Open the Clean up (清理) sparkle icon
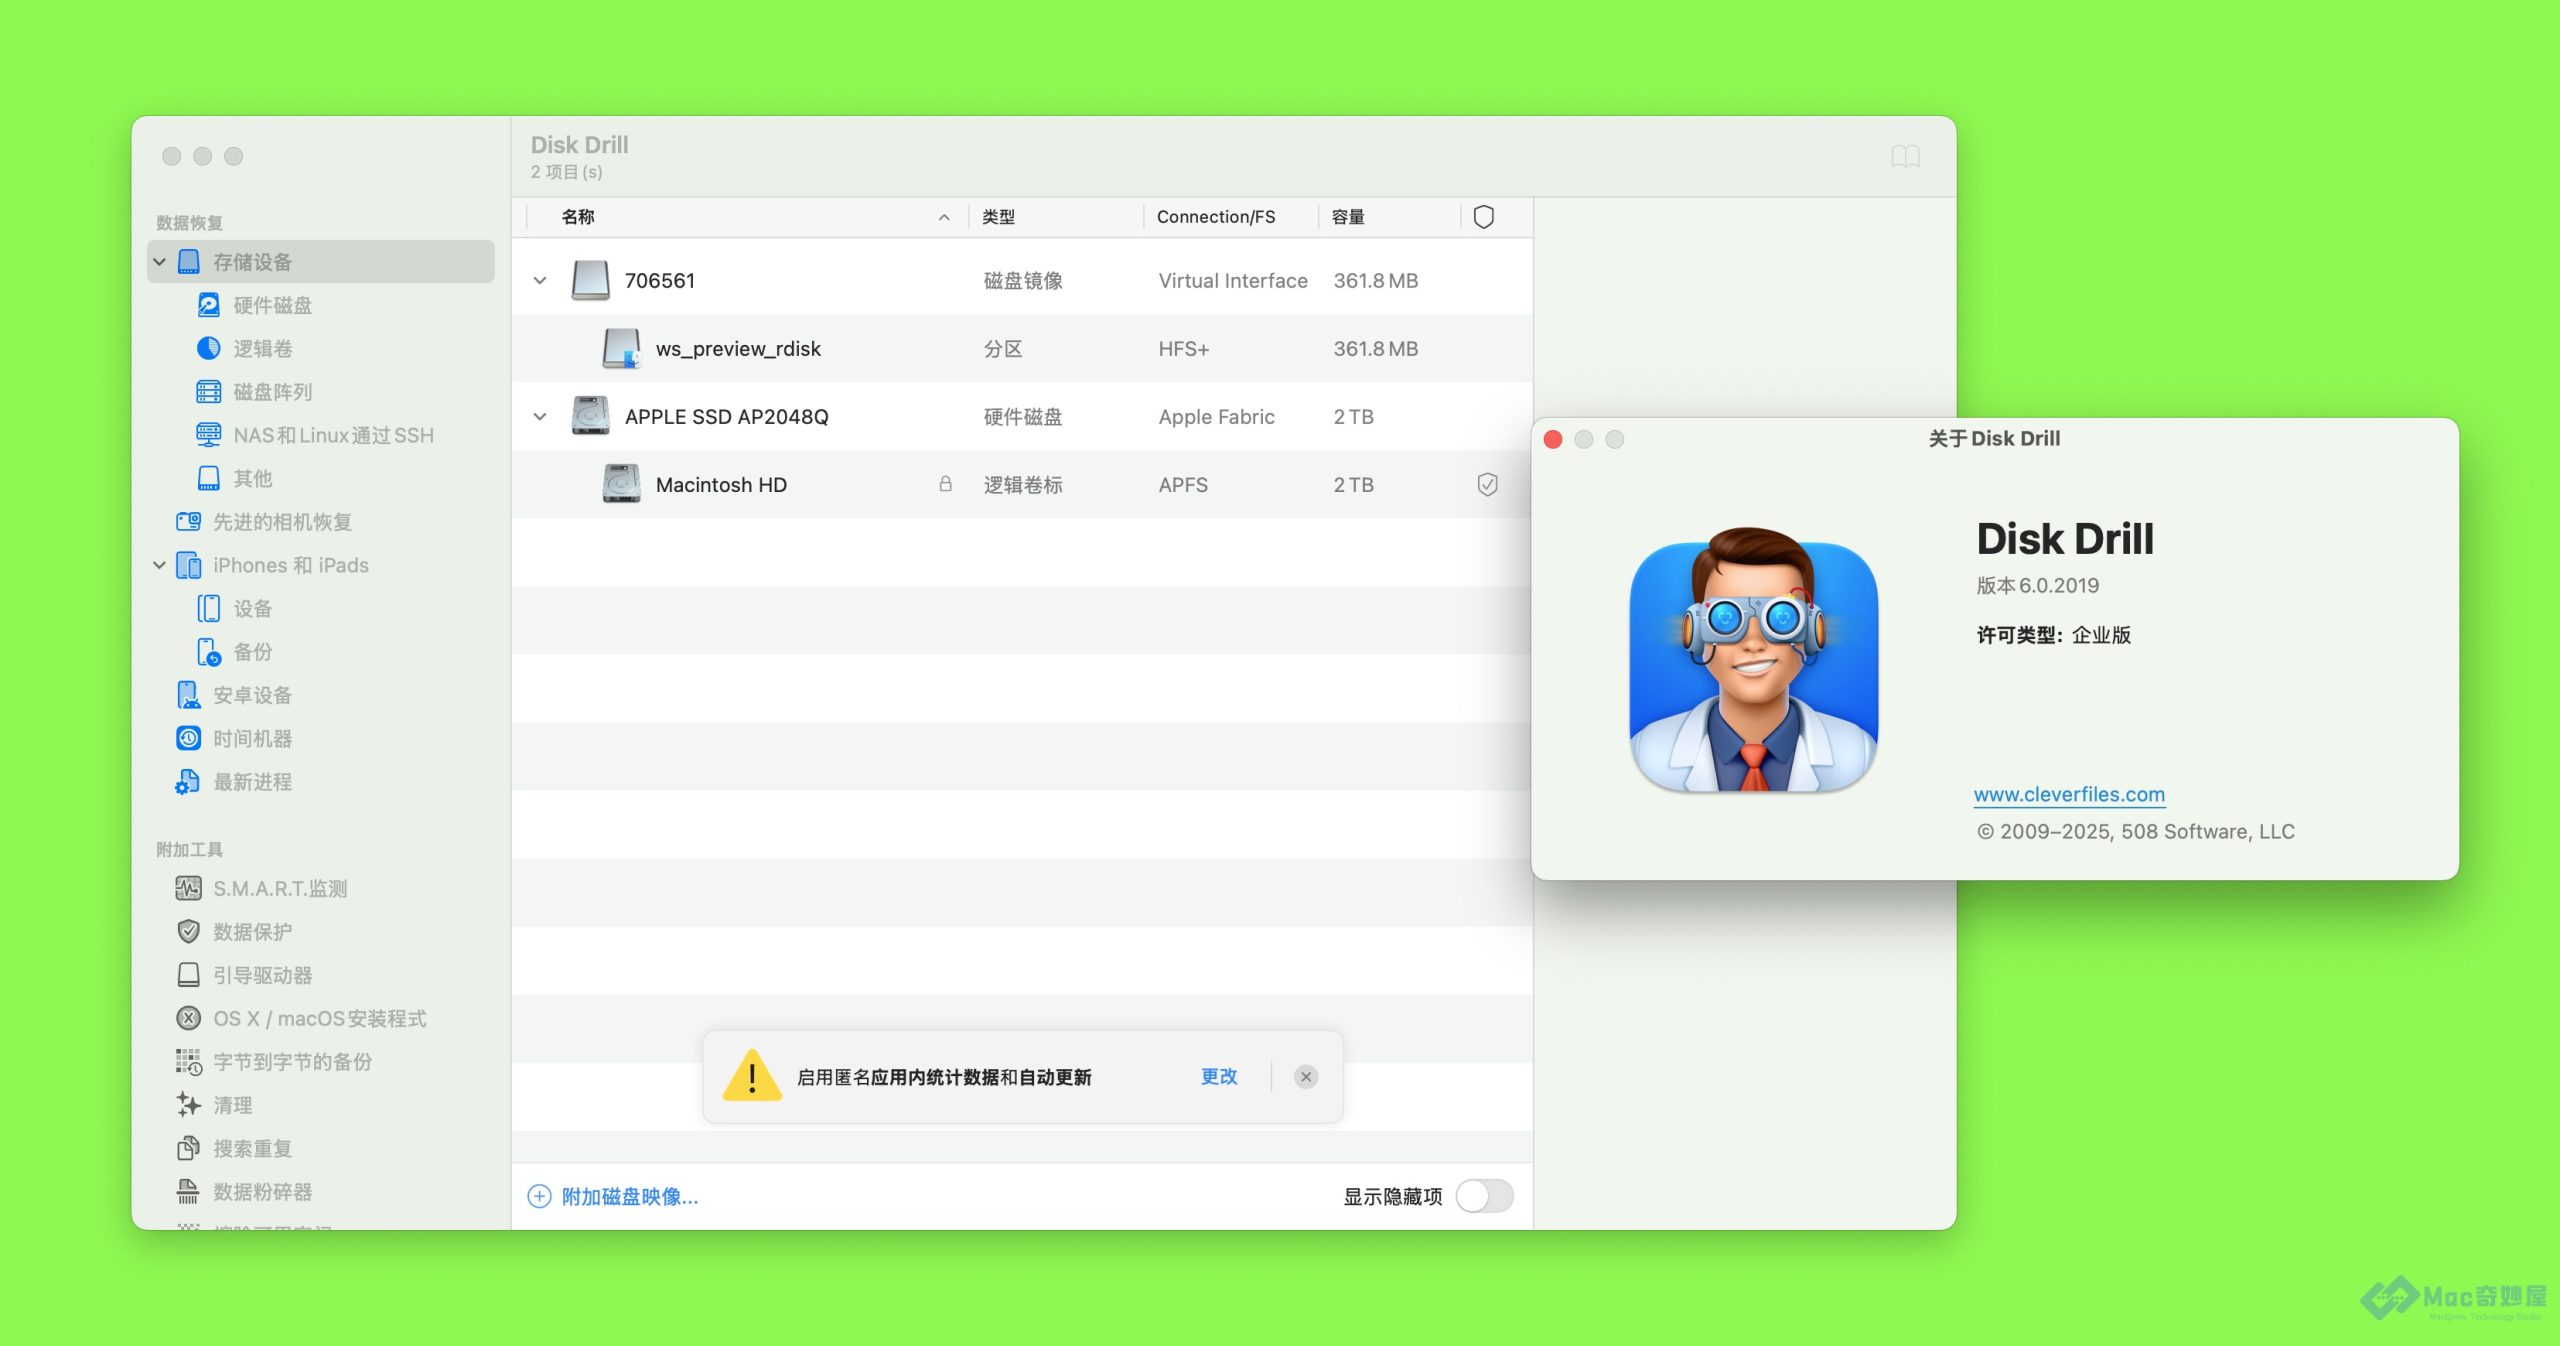Viewport: 2560px width, 1346px height. (188, 1104)
